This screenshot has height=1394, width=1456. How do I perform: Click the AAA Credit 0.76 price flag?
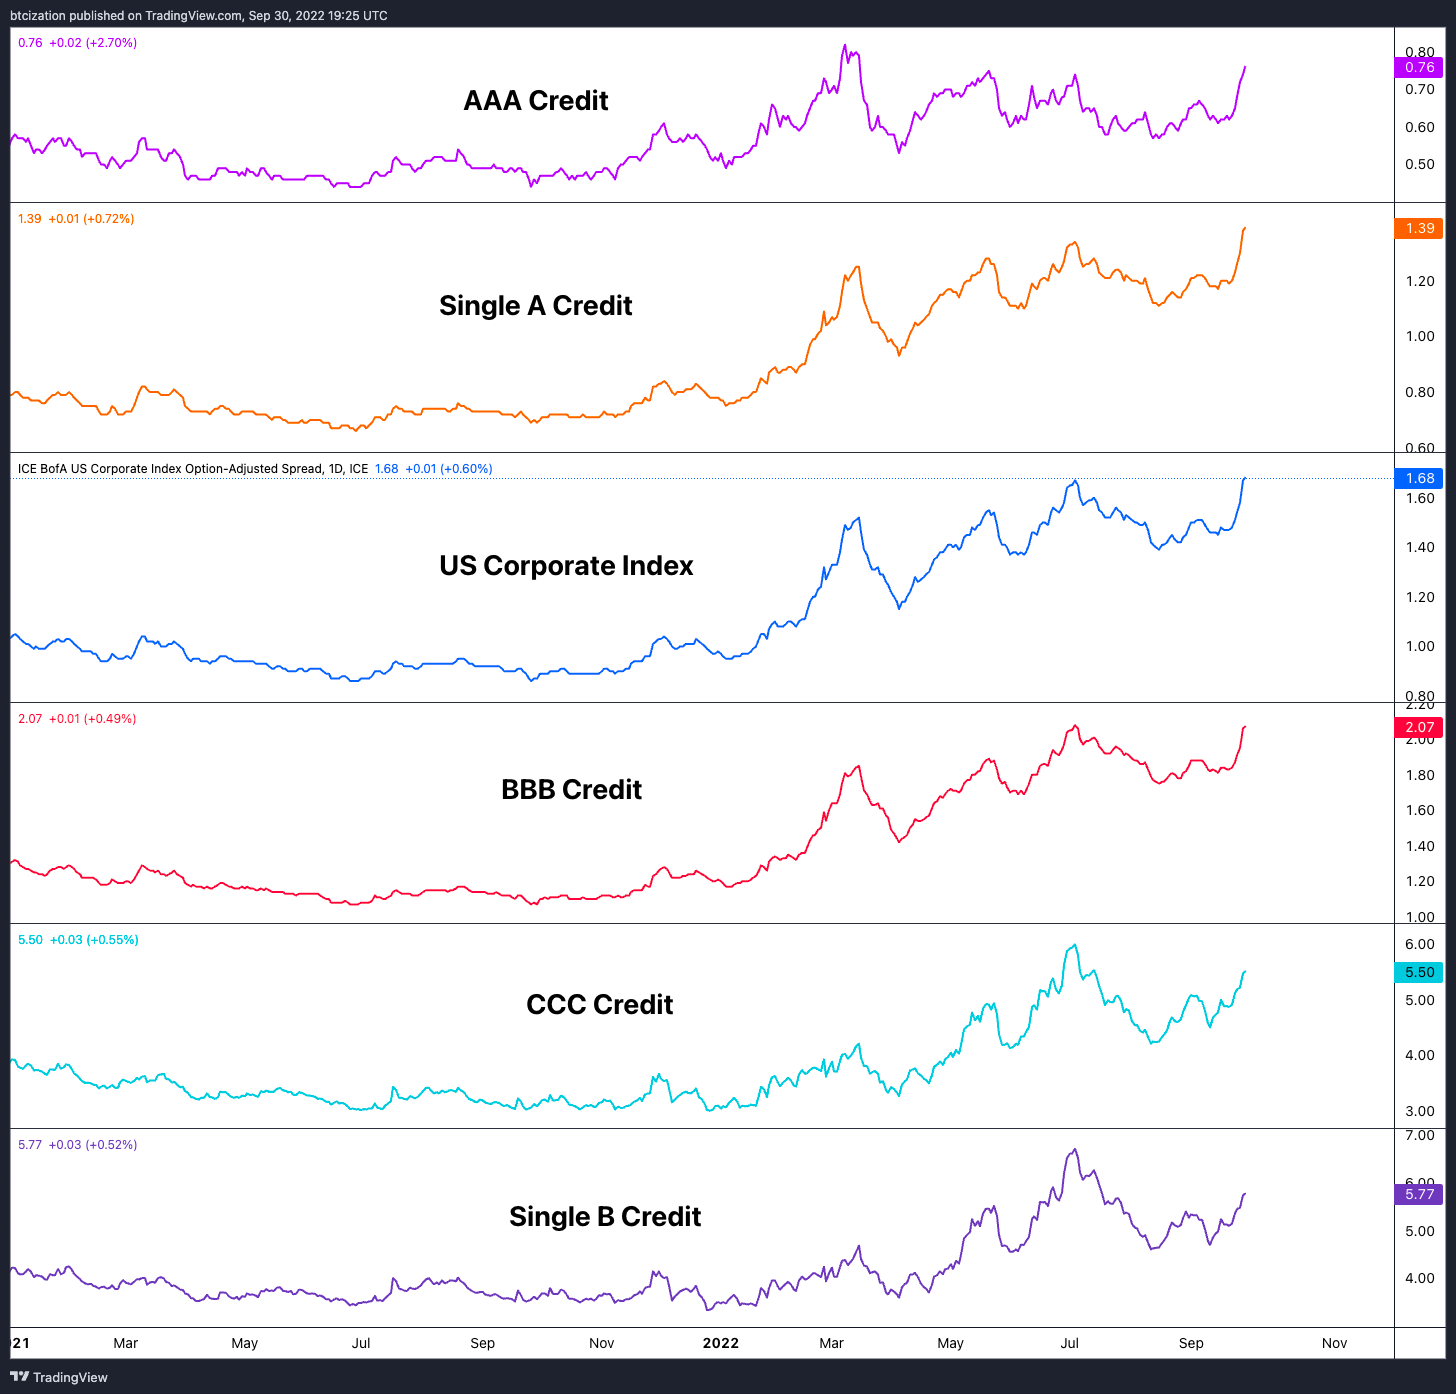pos(1418,67)
